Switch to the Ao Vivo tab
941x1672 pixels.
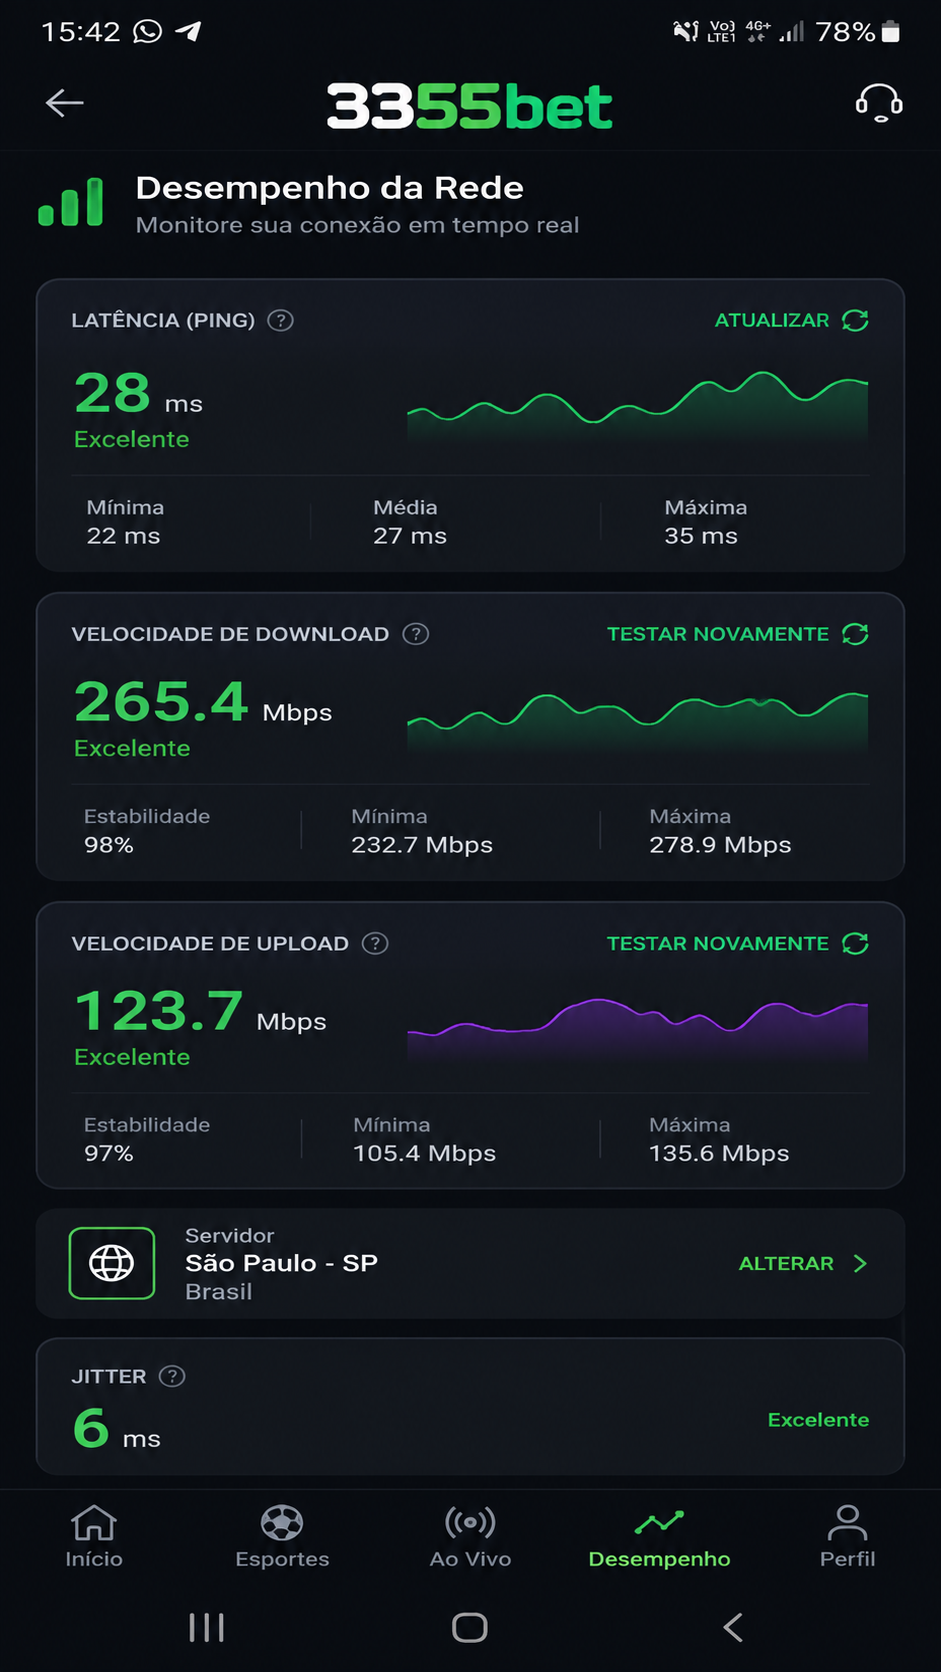coord(470,1537)
